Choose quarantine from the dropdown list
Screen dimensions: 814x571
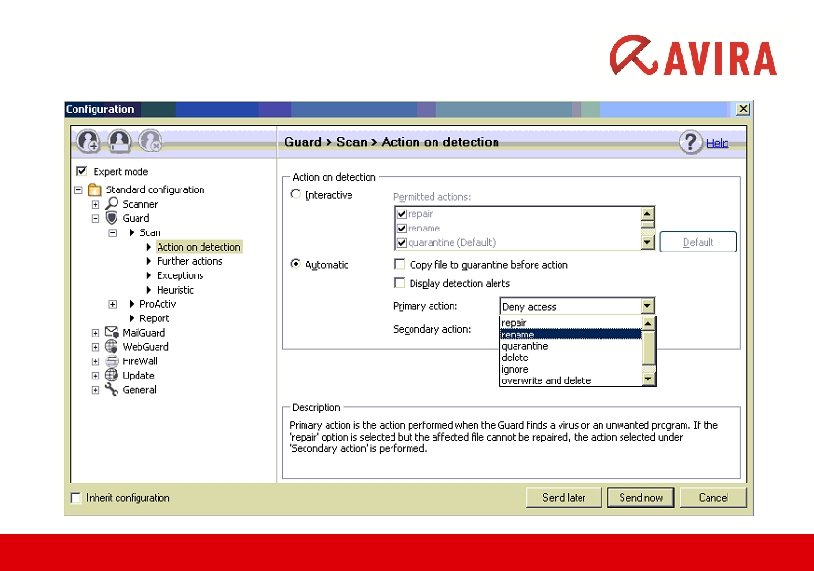click(x=571, y=346)
